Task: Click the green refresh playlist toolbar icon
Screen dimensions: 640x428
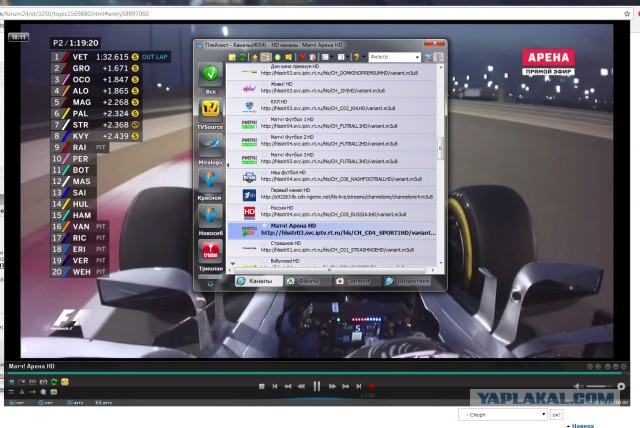Action: point(242,57)
